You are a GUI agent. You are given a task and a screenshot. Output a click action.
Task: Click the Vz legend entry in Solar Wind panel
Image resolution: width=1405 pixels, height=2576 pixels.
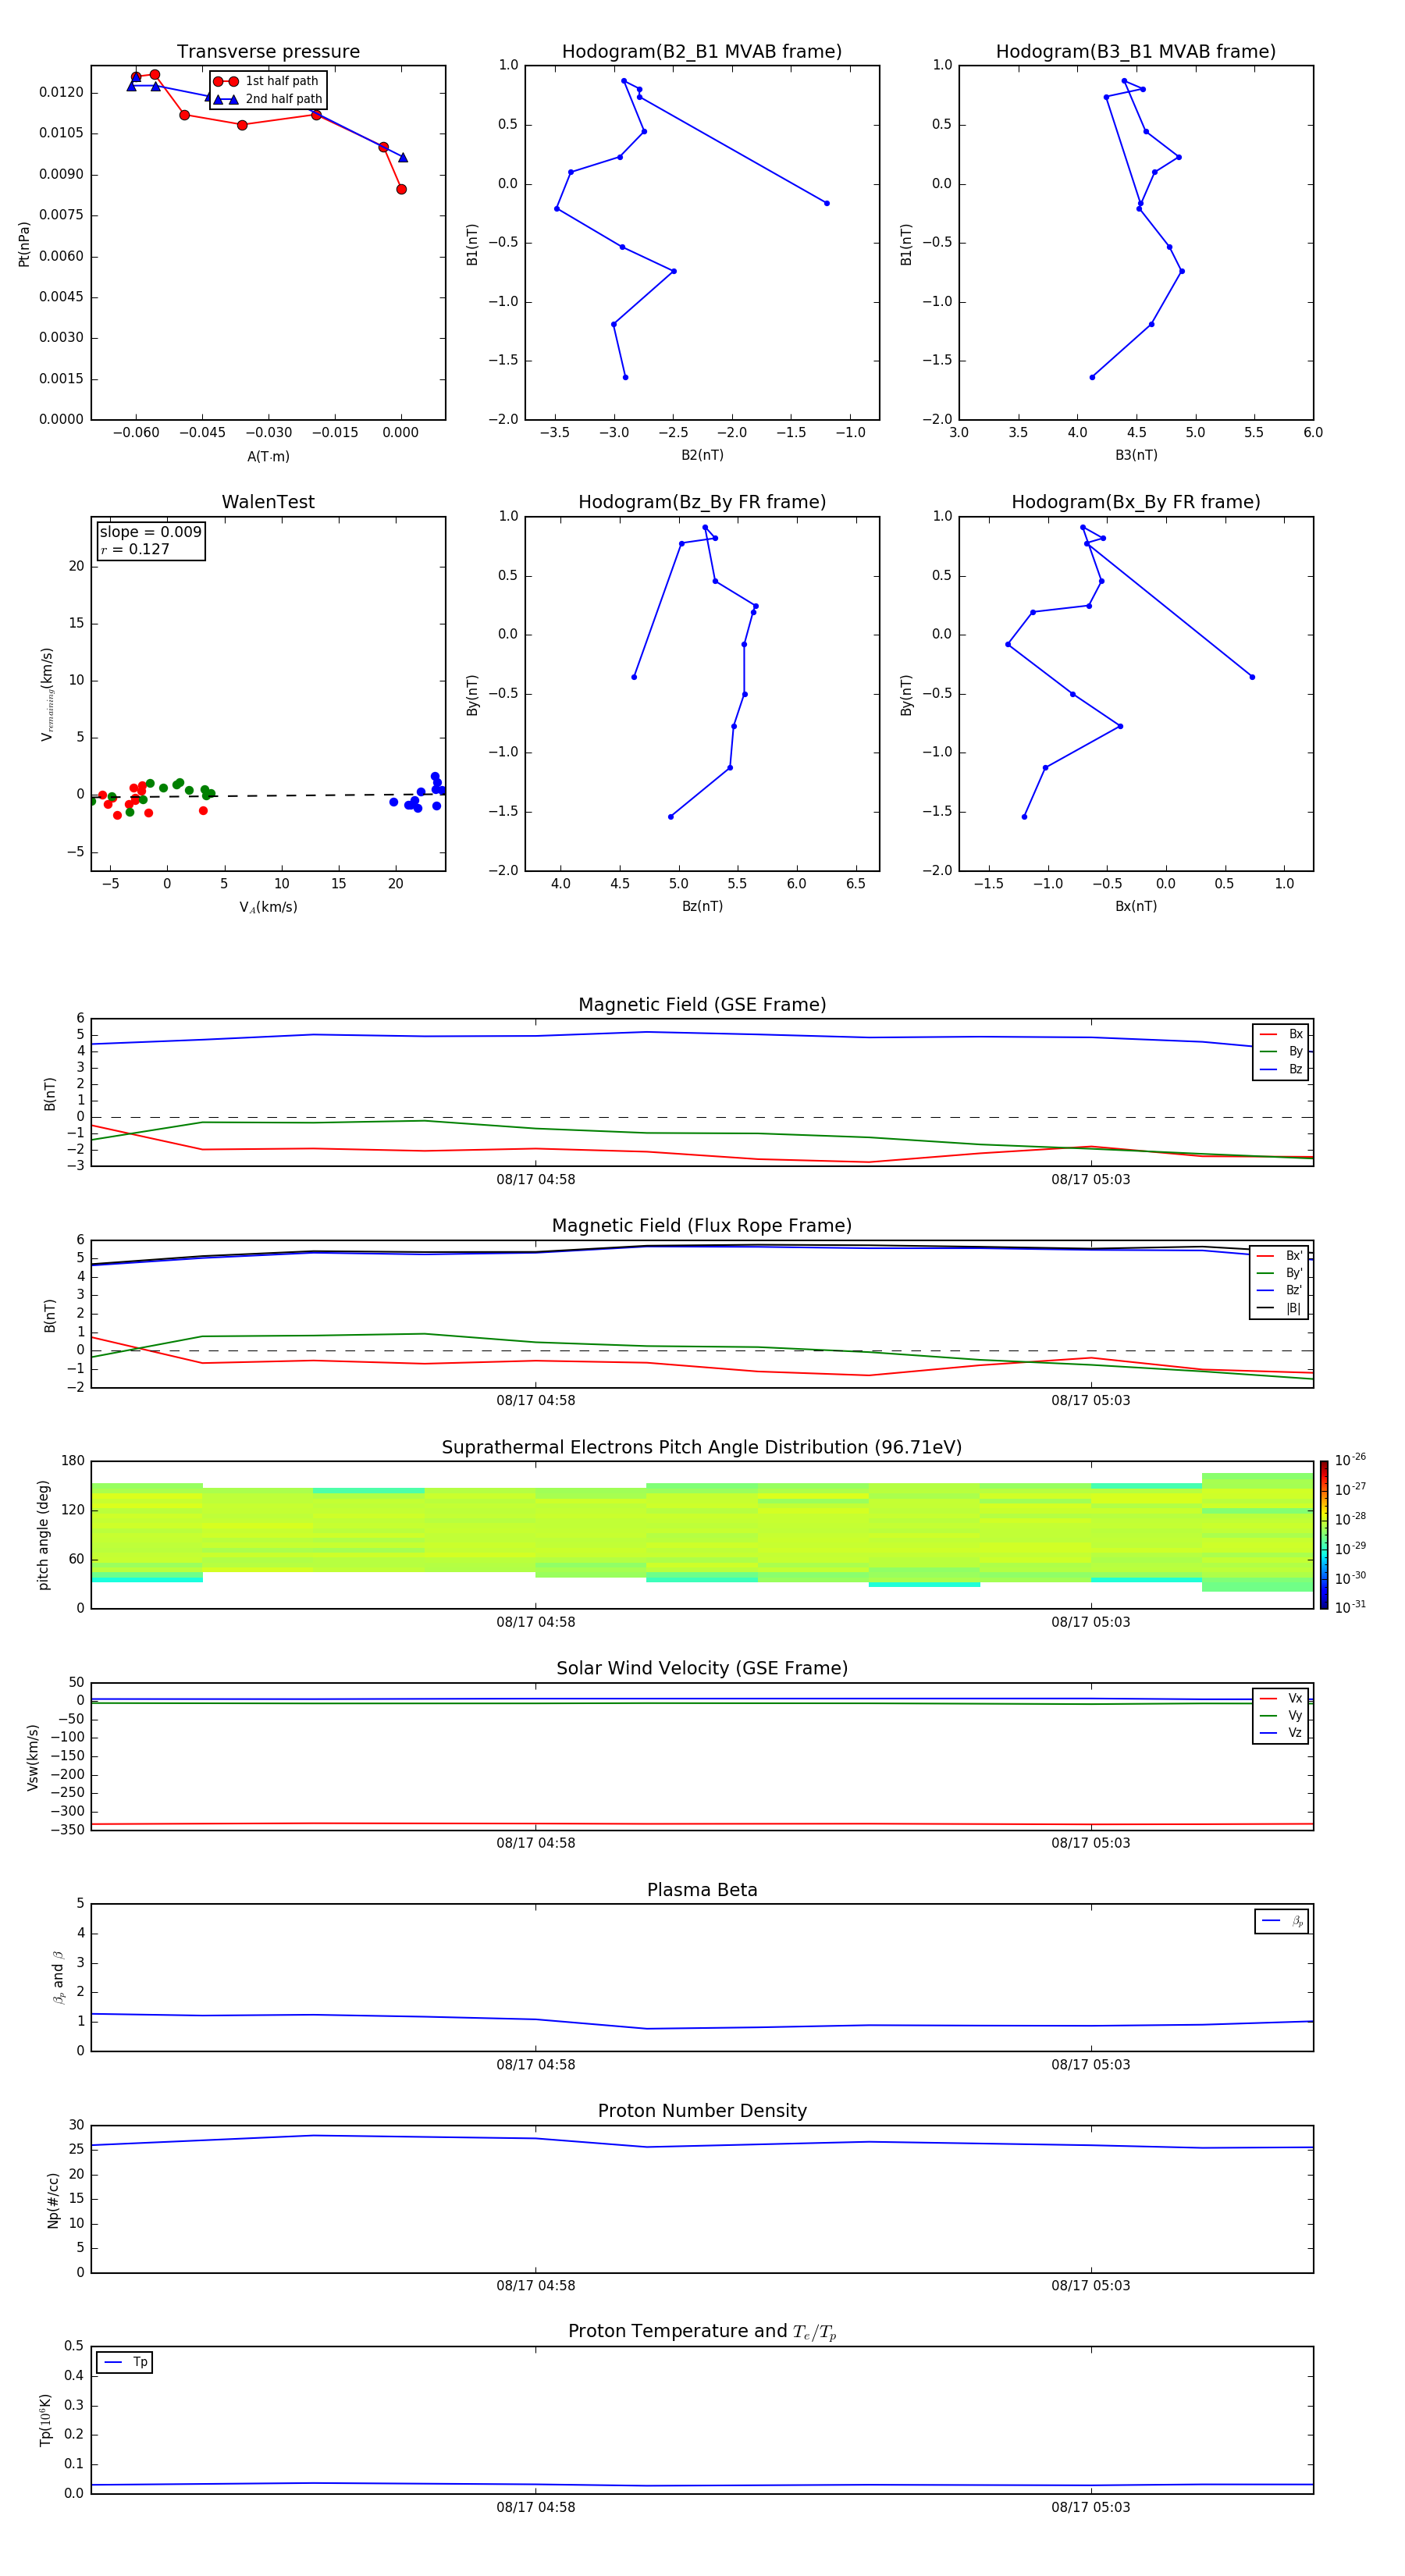click(x=1281, y=1732)
